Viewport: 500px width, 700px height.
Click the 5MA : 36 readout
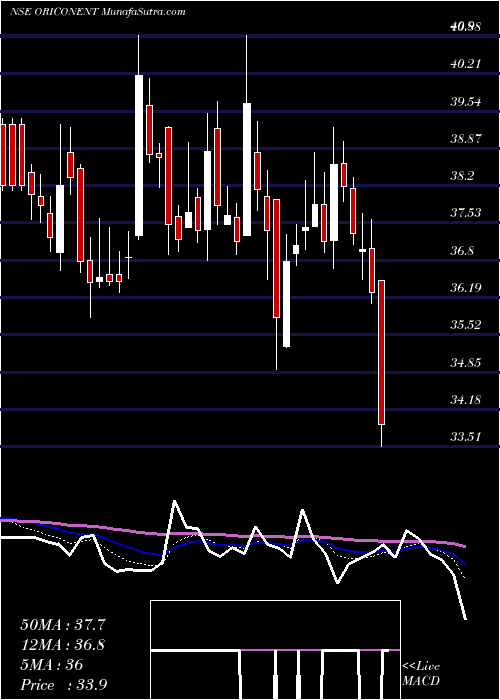(51, 665)
